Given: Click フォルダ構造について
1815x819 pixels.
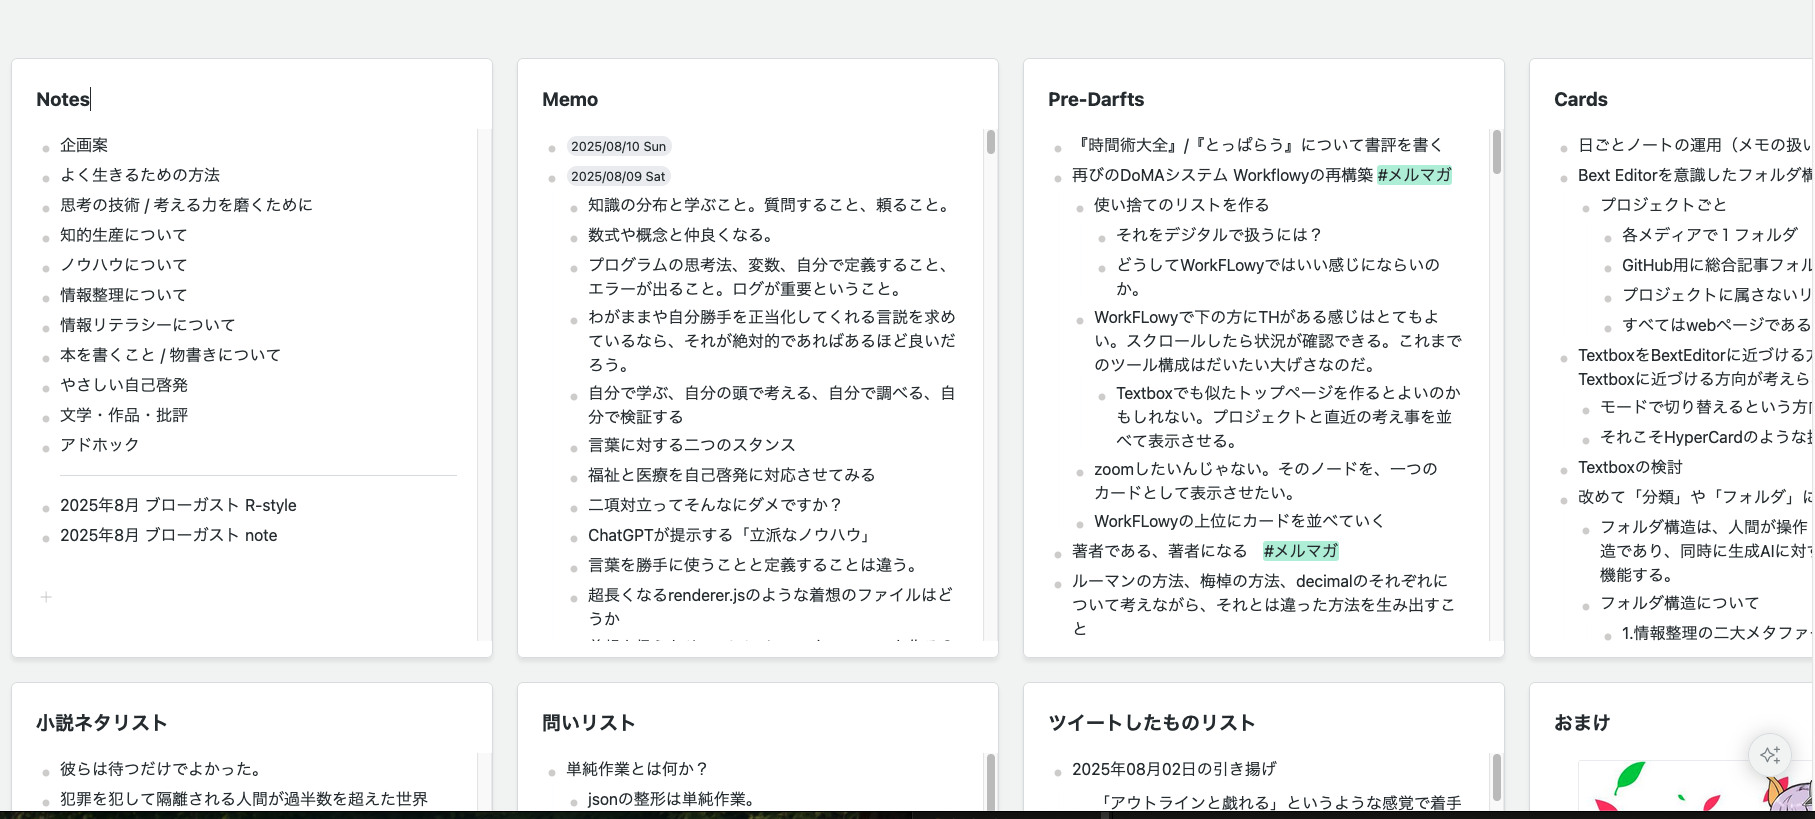Looking at the screenshot, I should 1680,603.
